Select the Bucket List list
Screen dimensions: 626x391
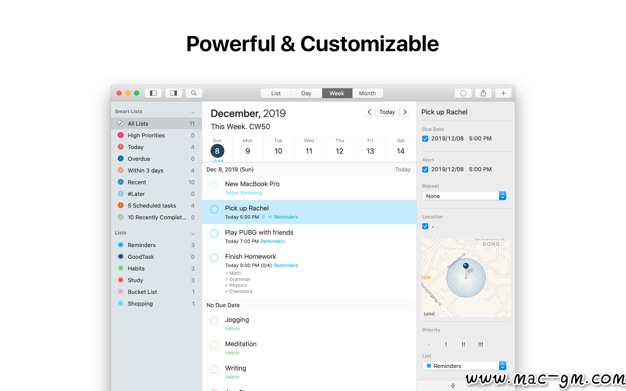coord(156,292)
